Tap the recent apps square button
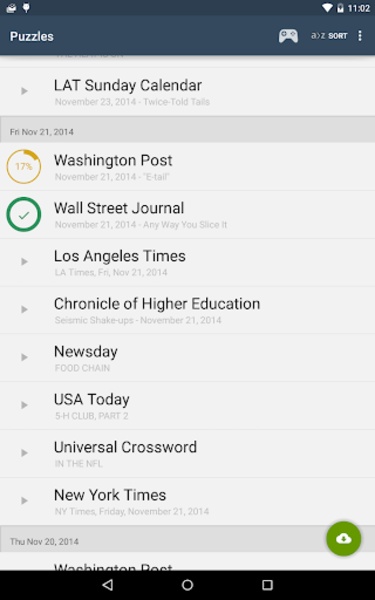 click(x=267, y=585)
